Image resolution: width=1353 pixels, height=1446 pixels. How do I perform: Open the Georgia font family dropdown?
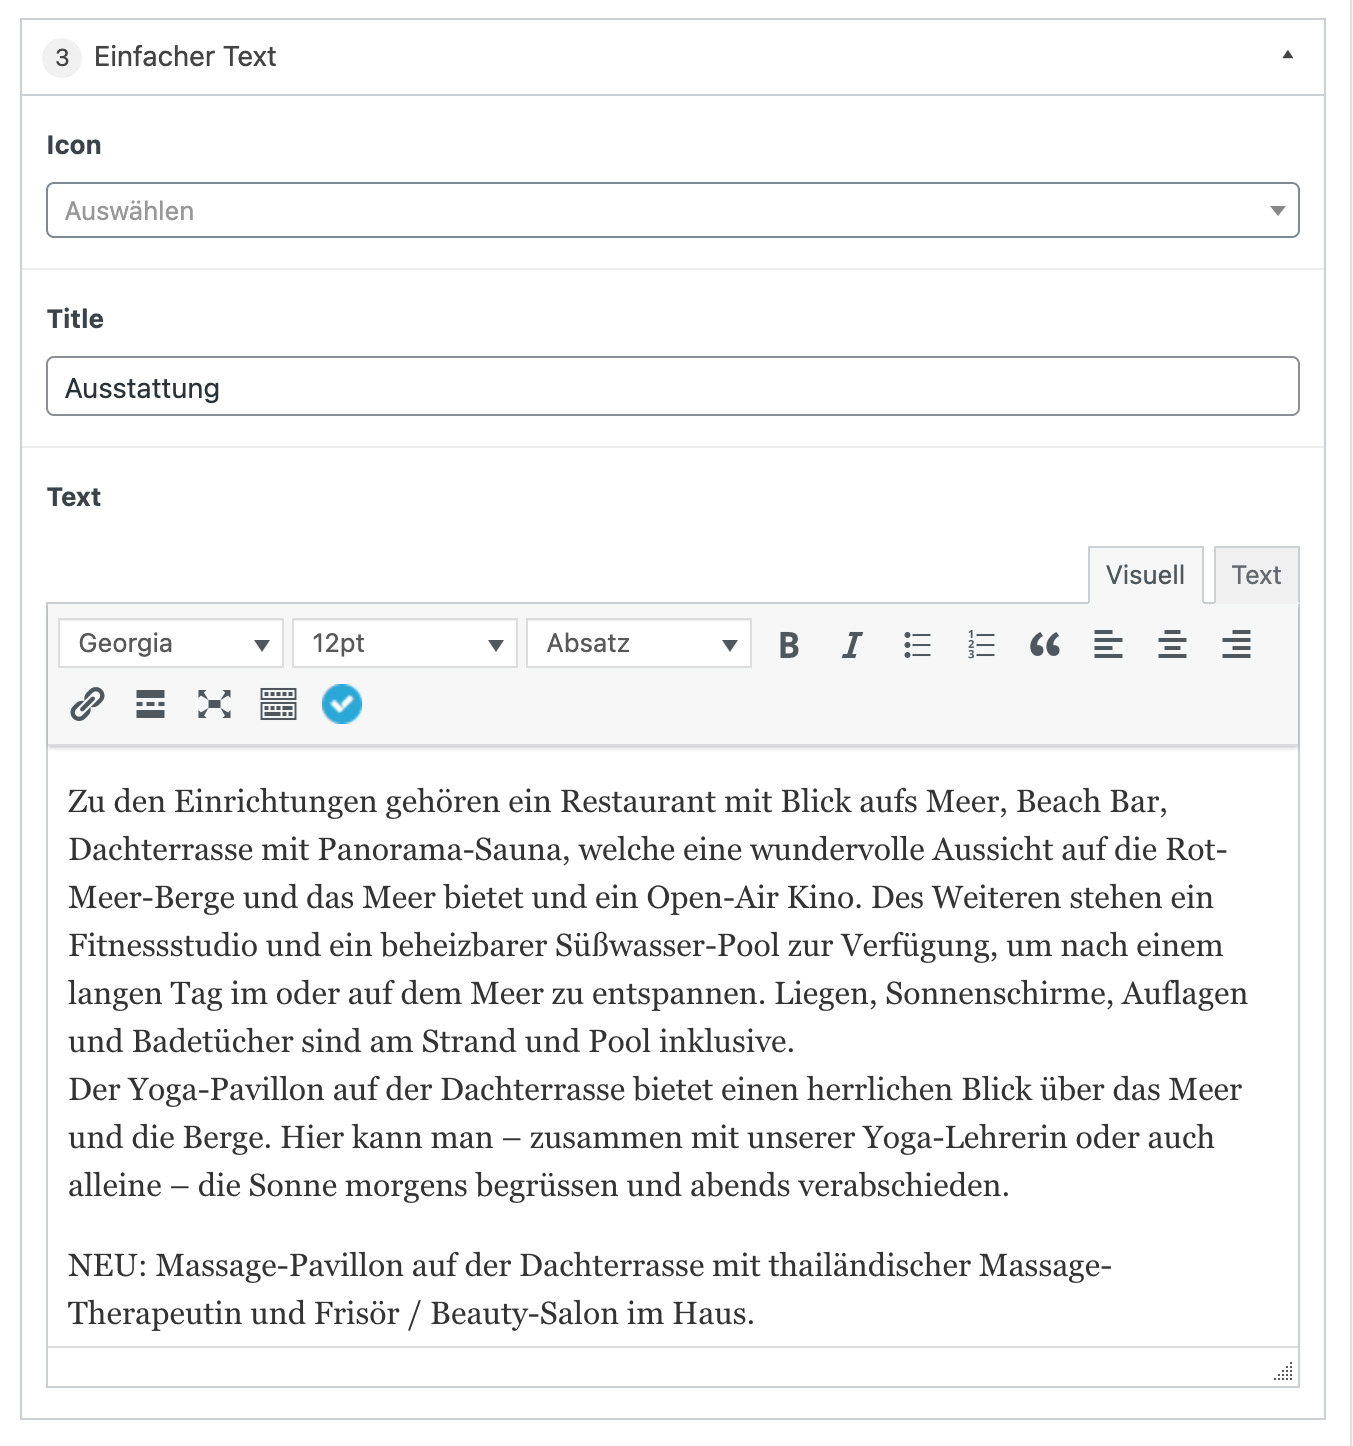tap(171, 643)
